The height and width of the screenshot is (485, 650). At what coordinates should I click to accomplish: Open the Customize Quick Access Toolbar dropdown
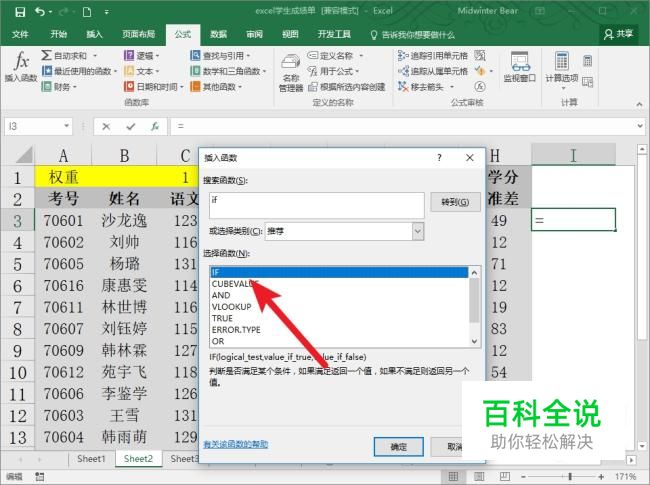point(107,12)
